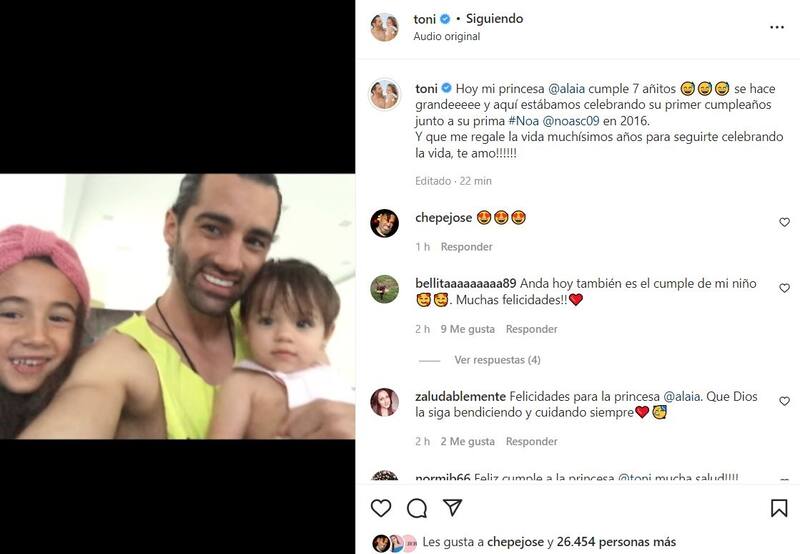Image resolution: width=800 pixels, height=554 pixels.
Task: Open @alaia mention in the caption
Action: coord(566,89)
